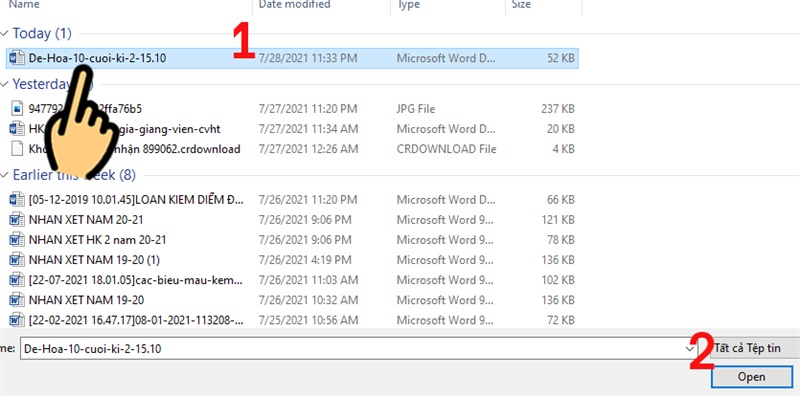The image size is (800, 396).
Task: Click Word icon beside NHAN XET NAM 19-20 (1)
Action: (17, 260)
